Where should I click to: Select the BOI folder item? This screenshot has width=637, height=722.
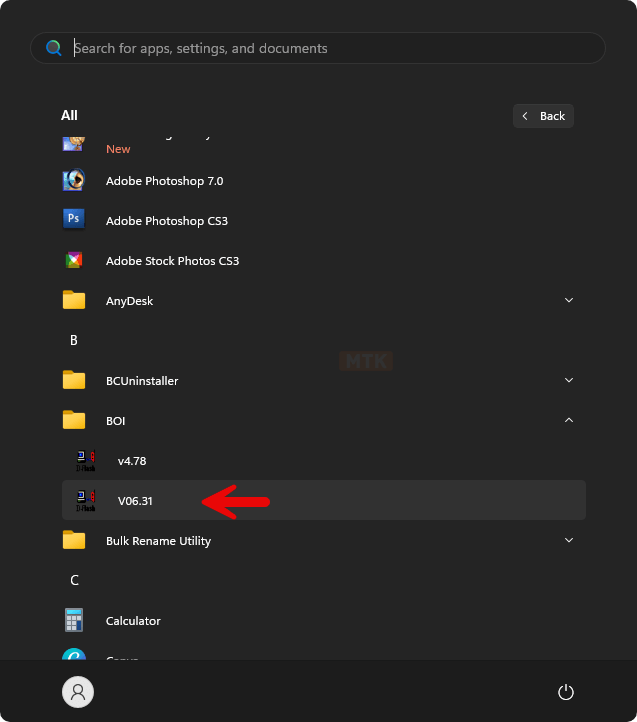(115, 421)
